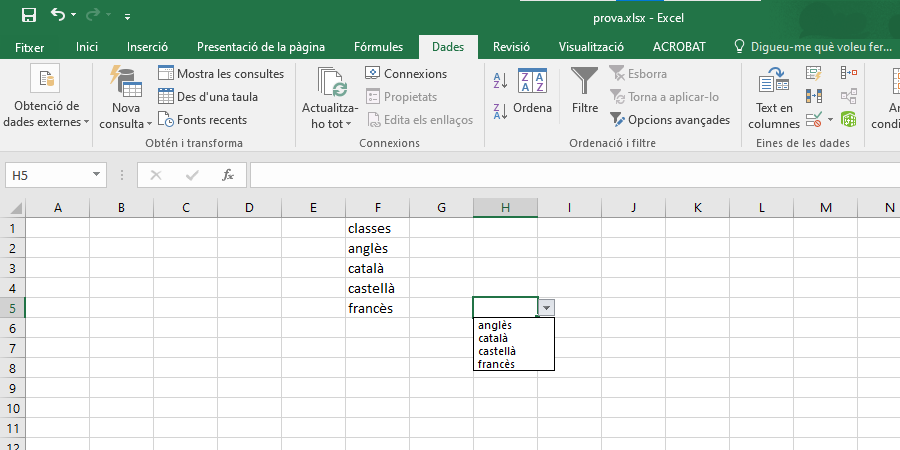The image size is (900, 450).
Task: Click Des d'una taula button
Action: point(208,97)
